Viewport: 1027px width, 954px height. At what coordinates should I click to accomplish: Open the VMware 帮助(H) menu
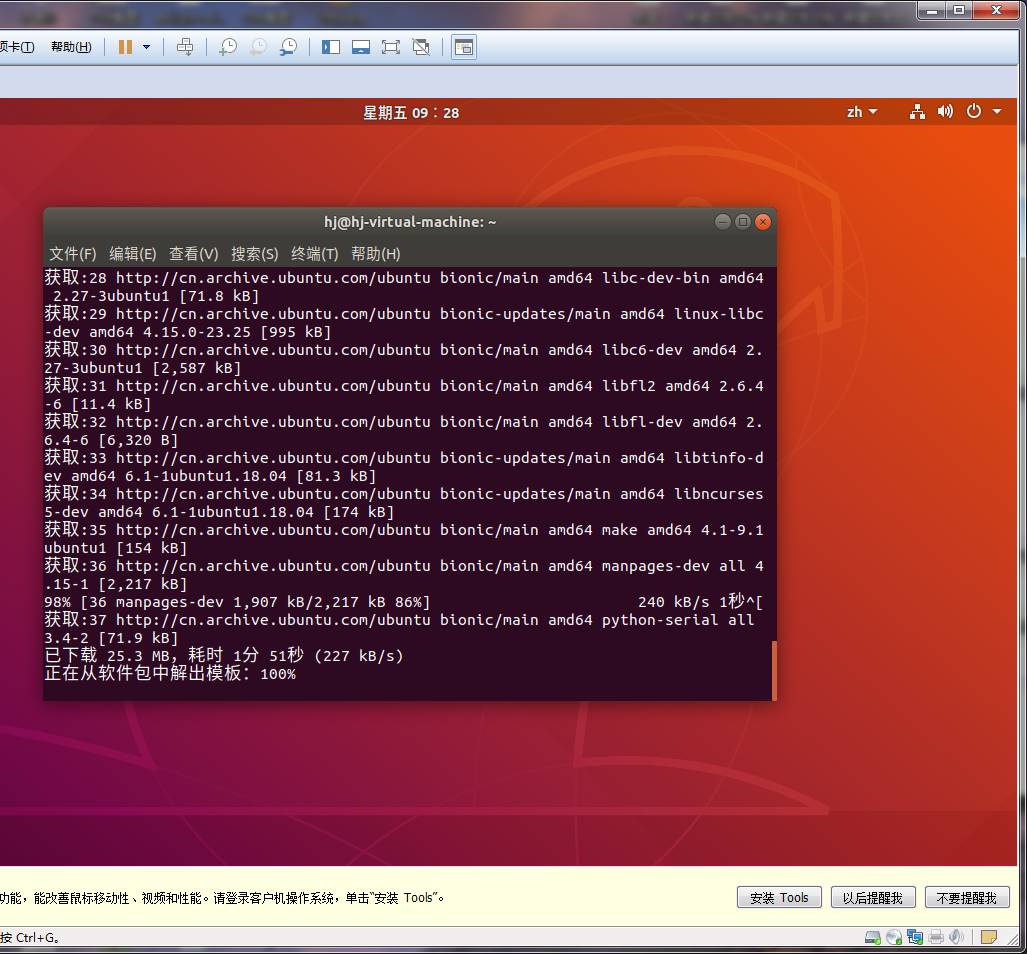tap(71, 47)
